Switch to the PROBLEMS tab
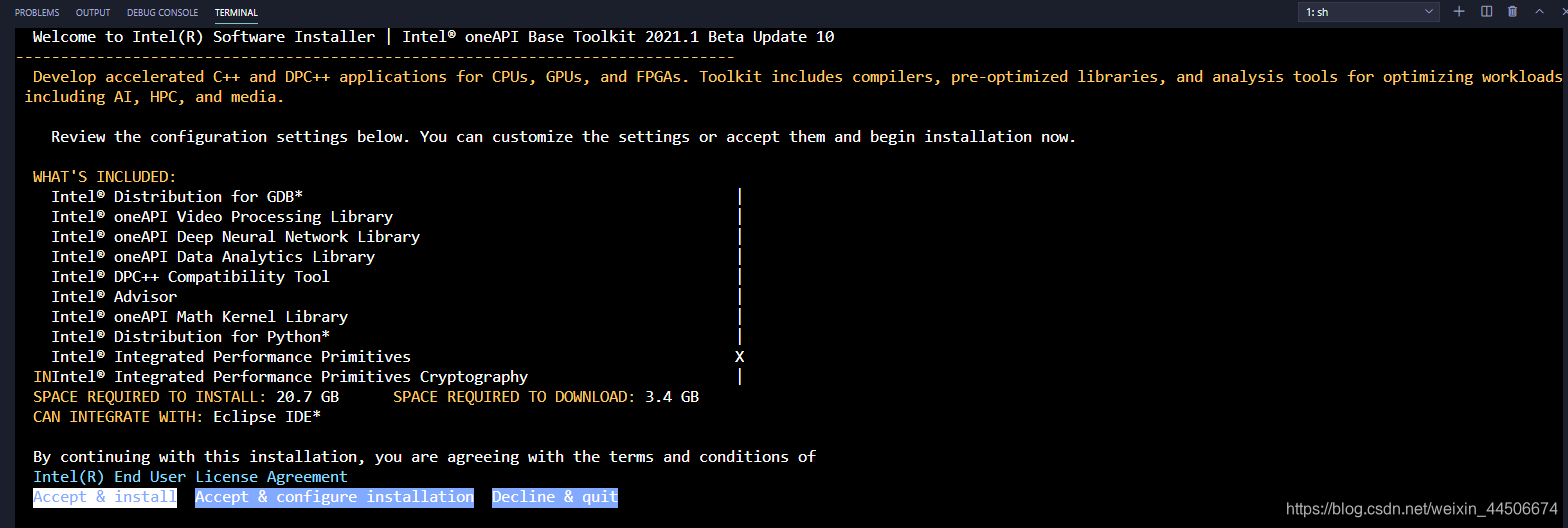 pyautogui.click(x=36, y=13)
